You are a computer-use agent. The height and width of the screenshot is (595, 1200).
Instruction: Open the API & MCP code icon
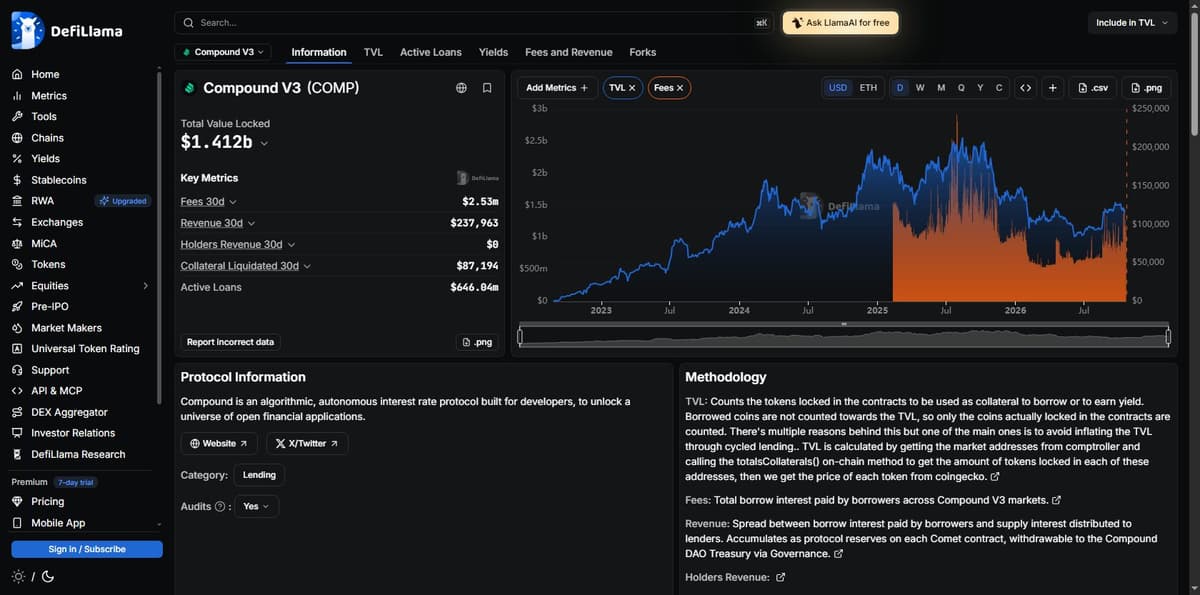tap(17, 391)
